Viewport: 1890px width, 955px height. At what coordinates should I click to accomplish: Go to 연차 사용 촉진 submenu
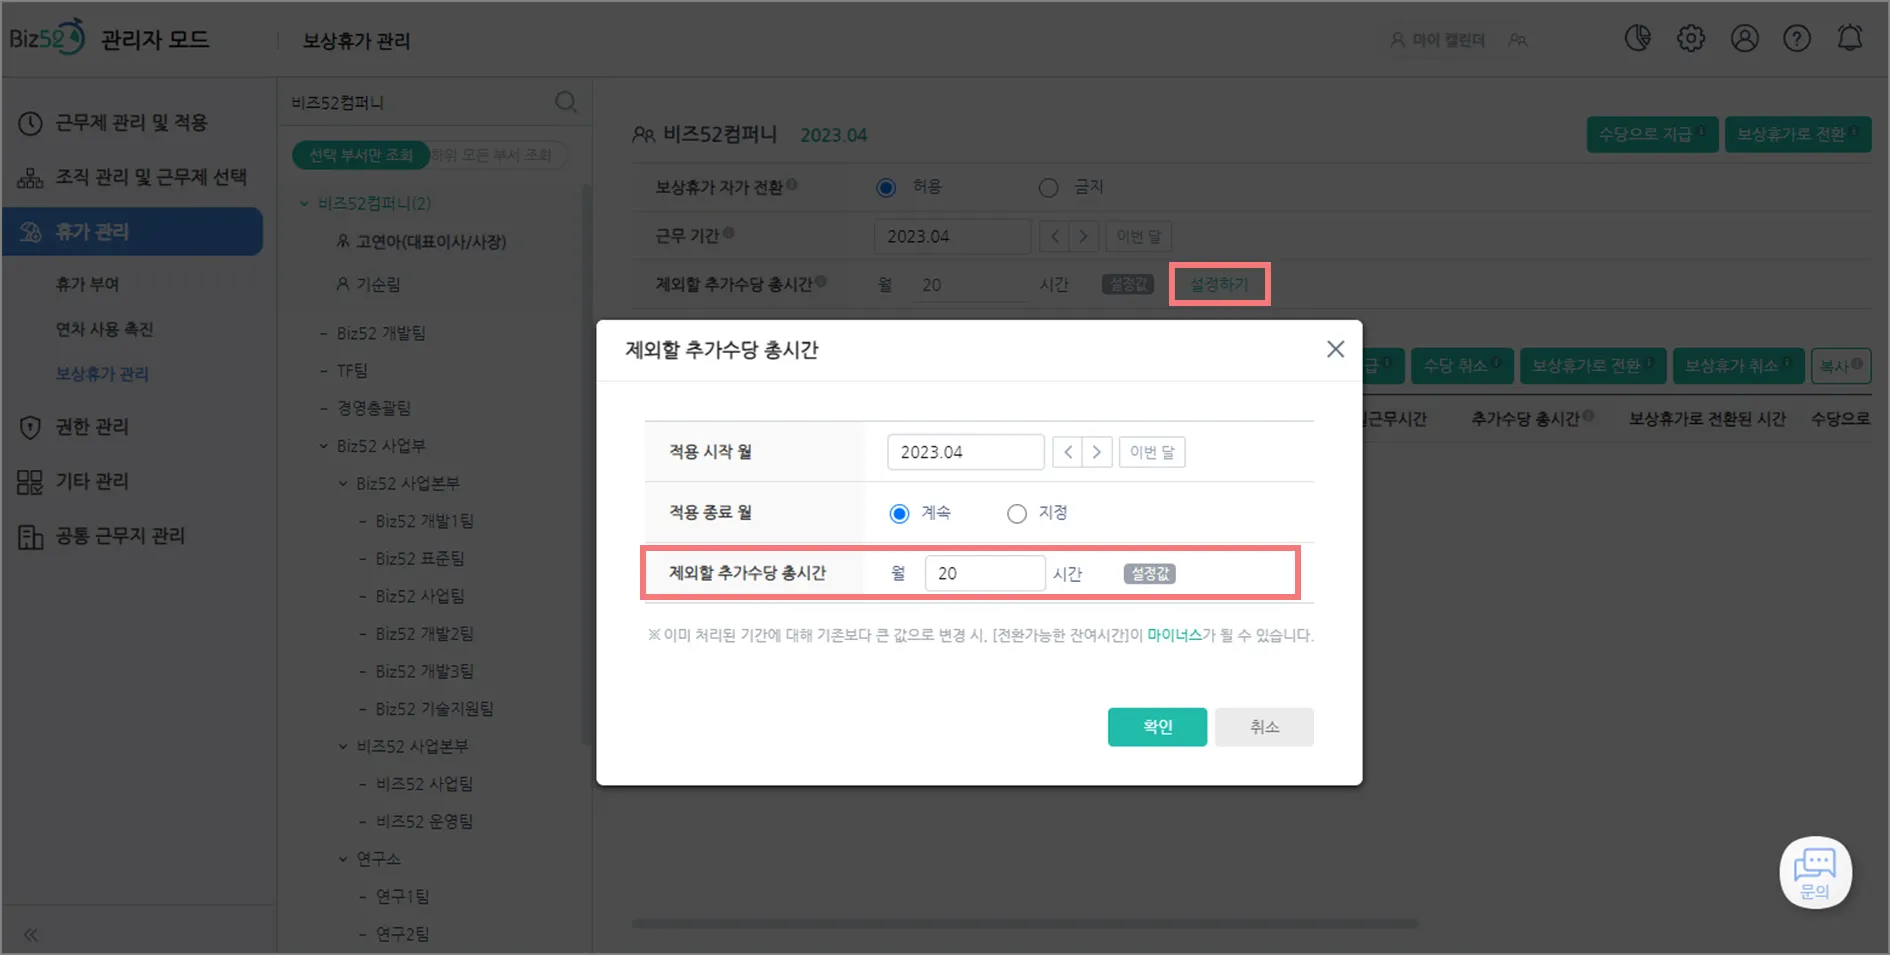point(104,329)
